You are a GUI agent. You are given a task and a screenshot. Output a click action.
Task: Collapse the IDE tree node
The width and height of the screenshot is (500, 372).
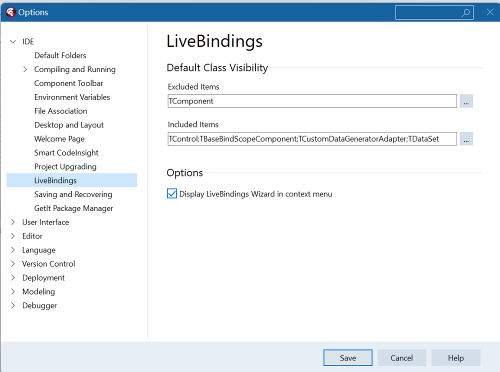point(13,42)
